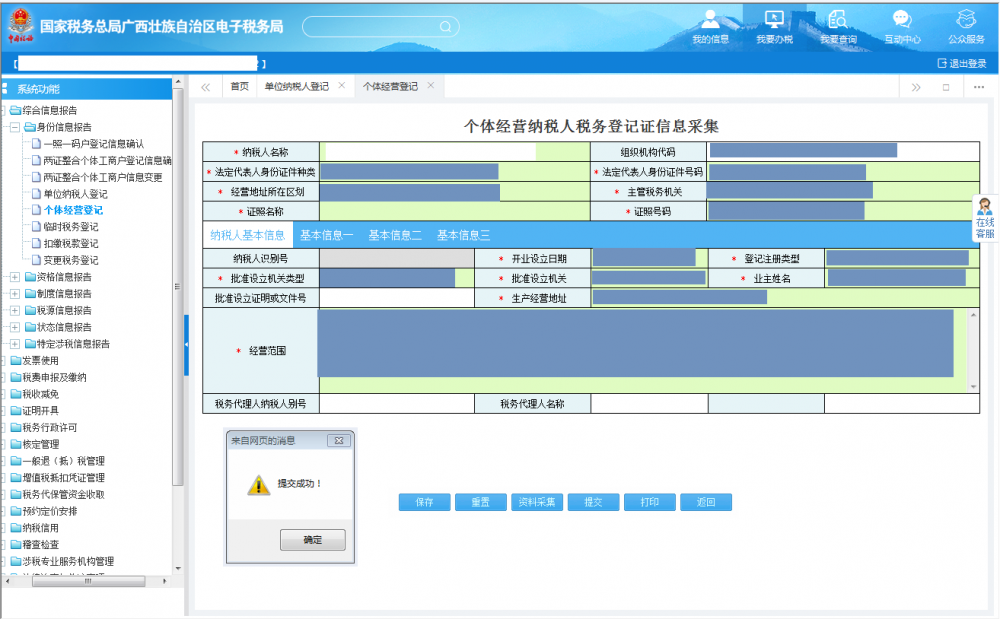Expand the 税源信息报告 node

(15, 310)
